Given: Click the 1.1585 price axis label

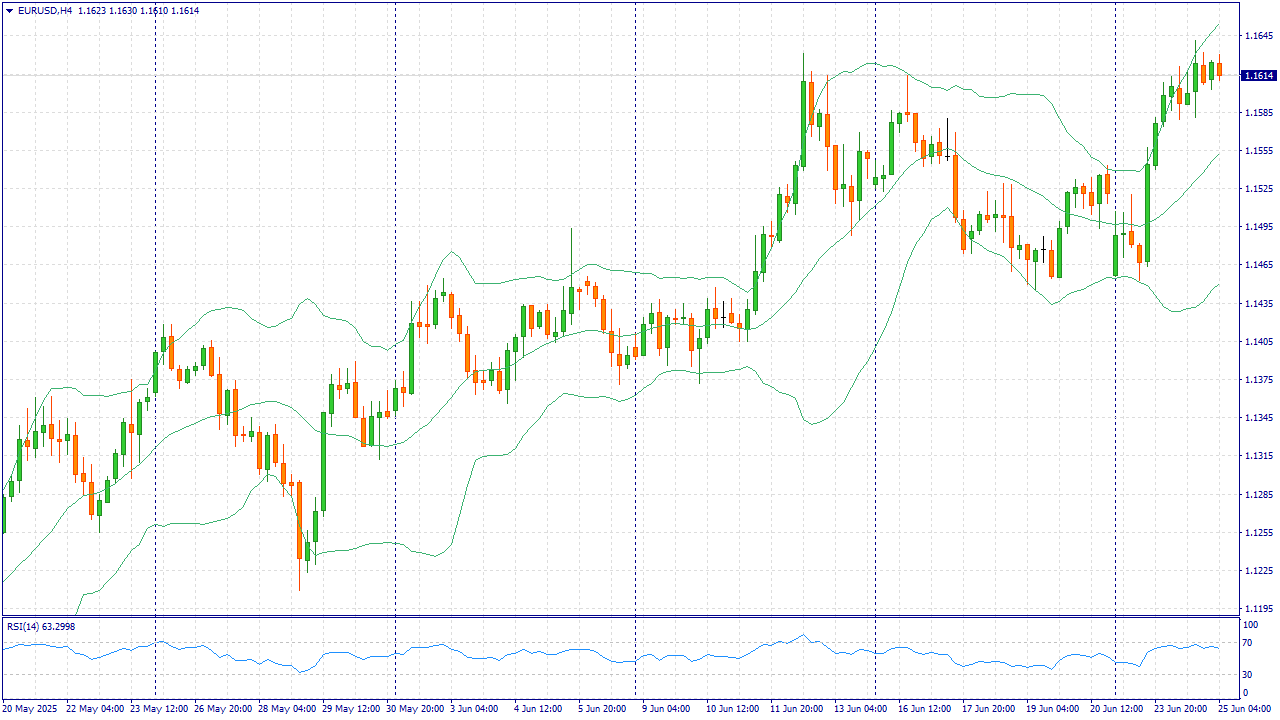Looking at the screenshot, I should tap(1257, 113).
